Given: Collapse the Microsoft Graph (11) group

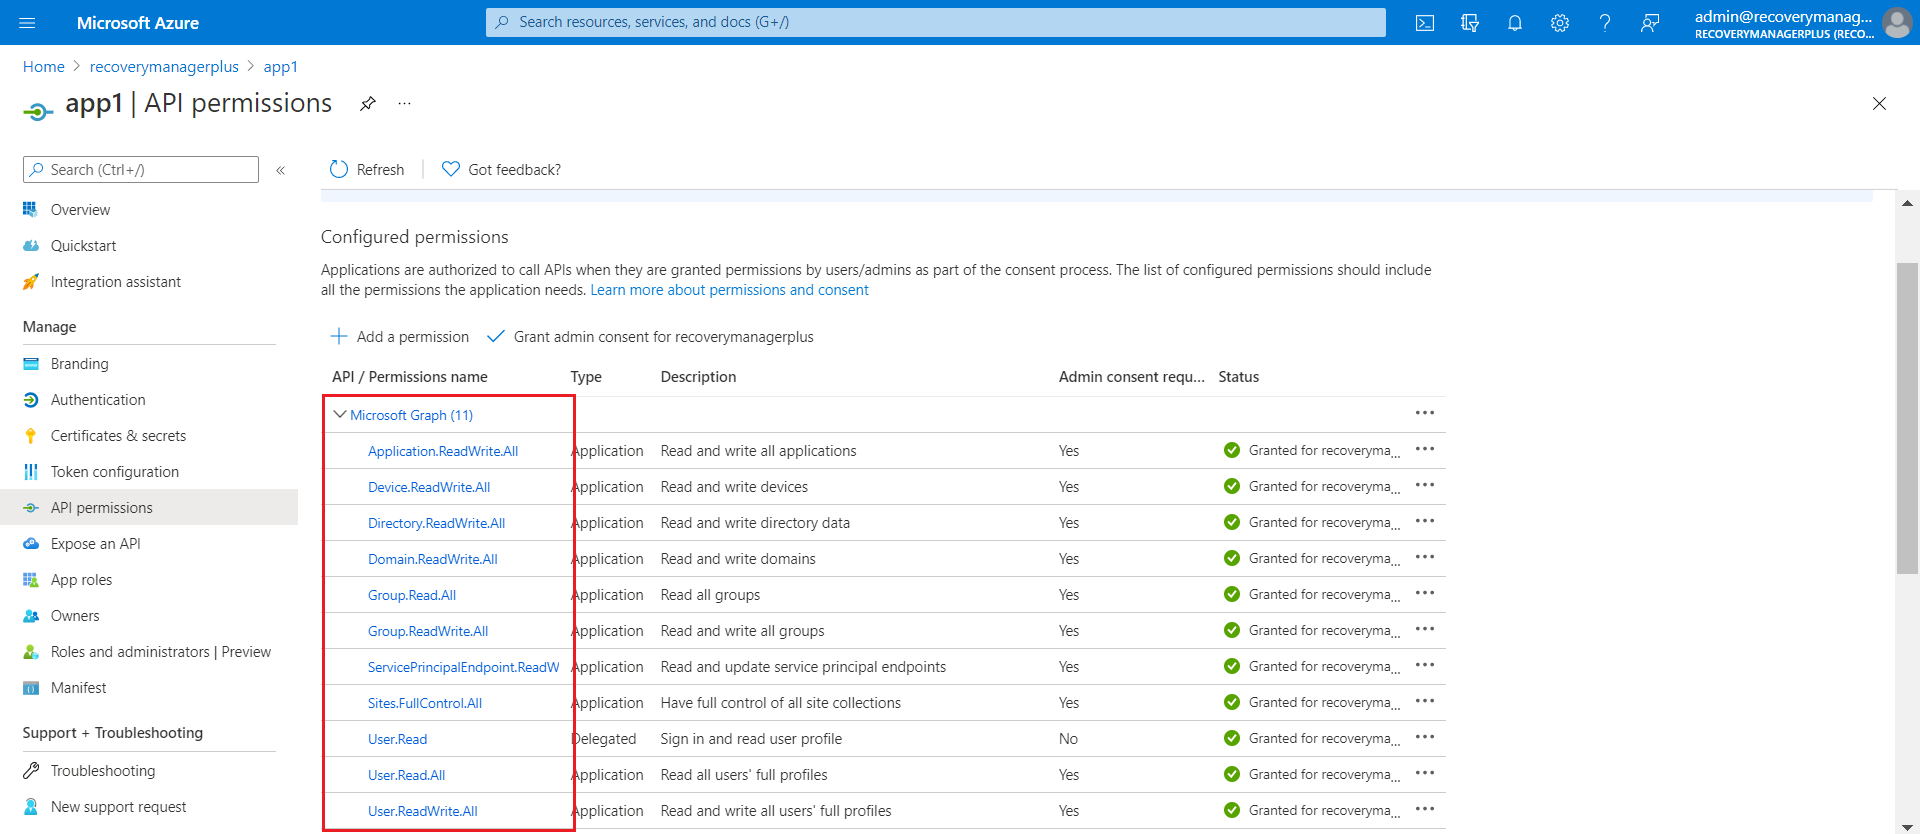Looking at the screenshot, I should 340,414.
